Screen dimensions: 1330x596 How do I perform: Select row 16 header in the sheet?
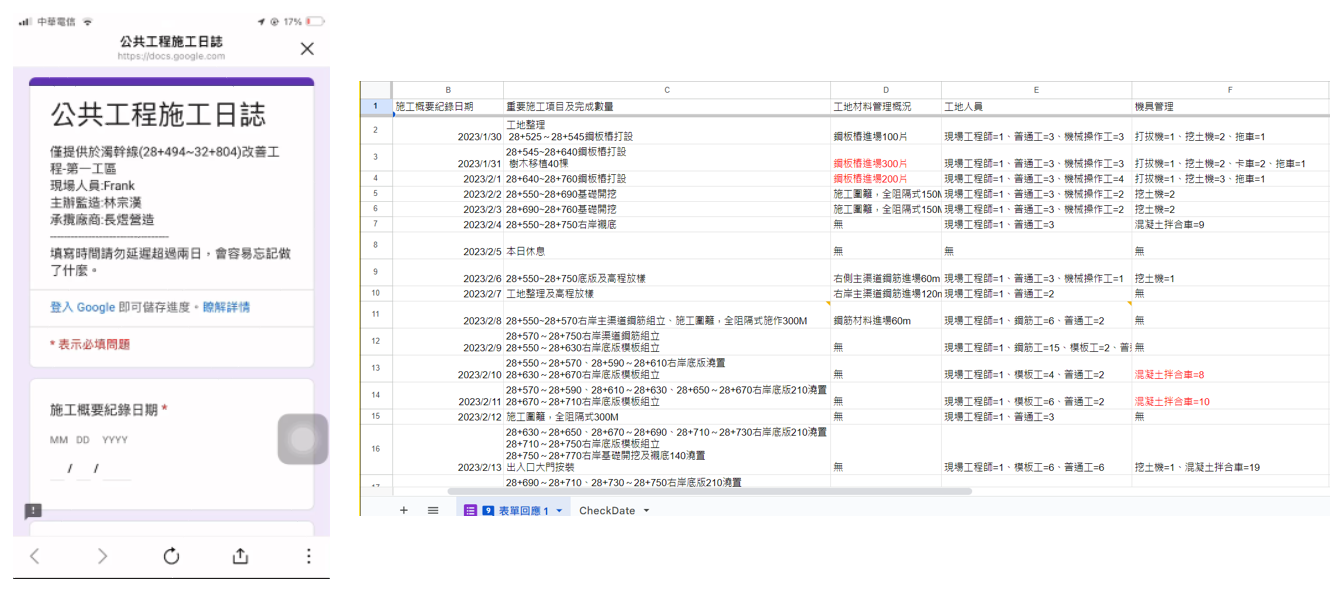click(375, 449)
